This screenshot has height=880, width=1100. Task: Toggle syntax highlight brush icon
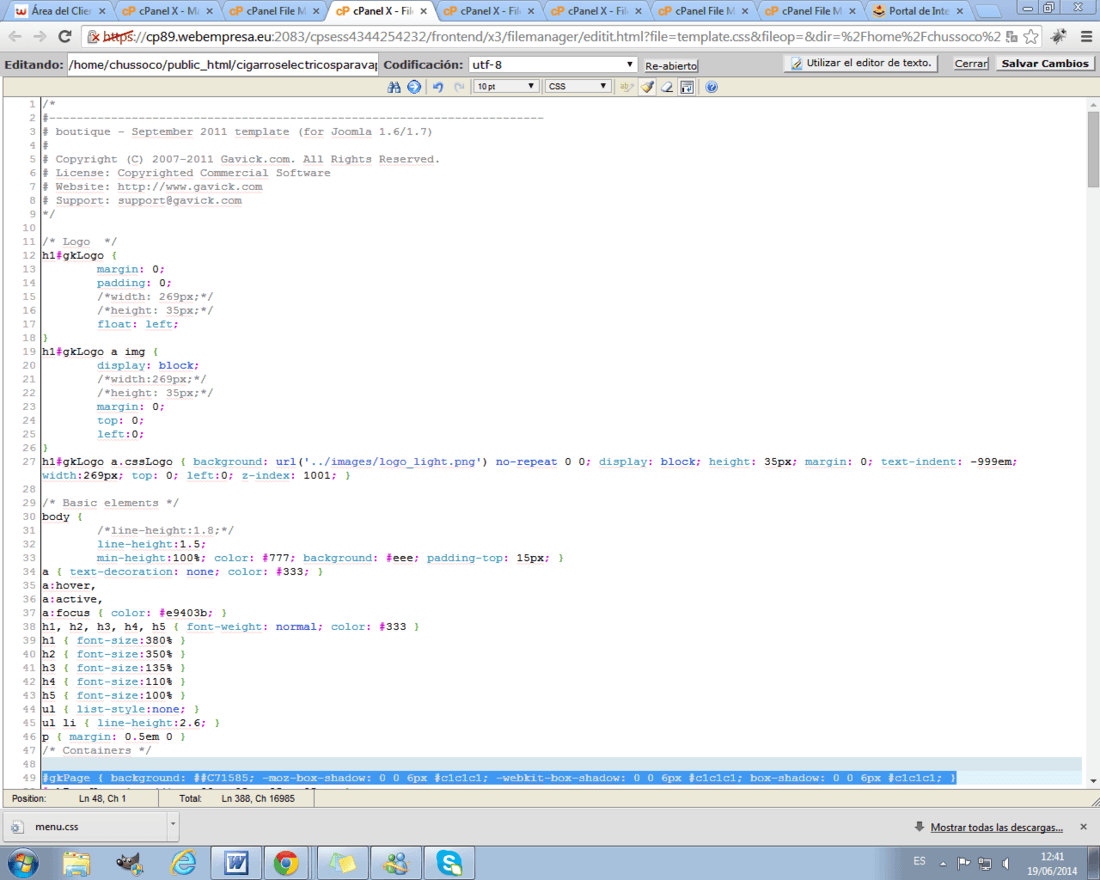tap(647, 87)
